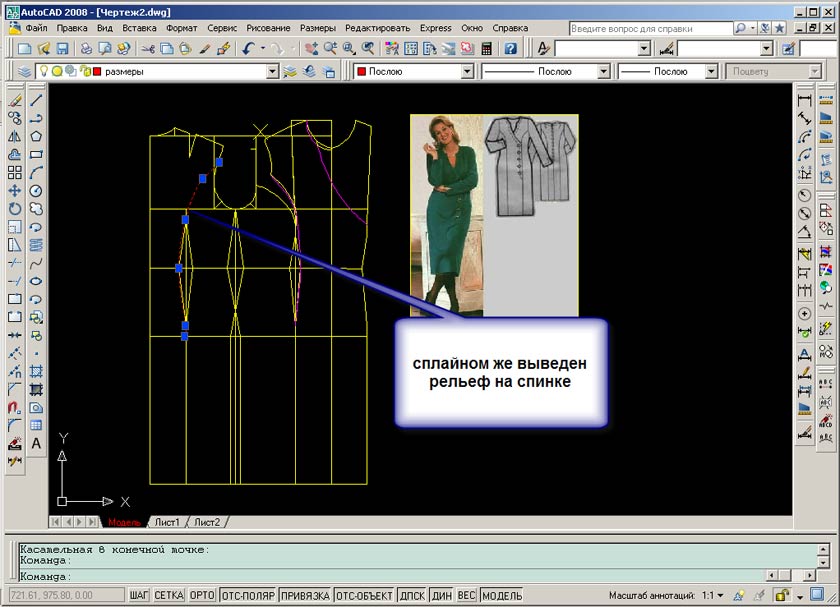
Task: Open the color dropdown set to Послою
Action: coord(466,72)
